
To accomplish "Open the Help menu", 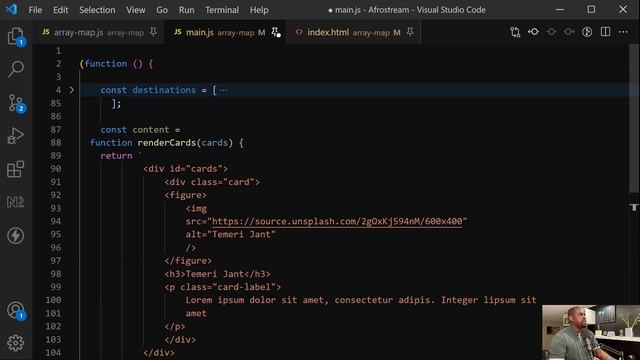I will [x=259, y=10].
